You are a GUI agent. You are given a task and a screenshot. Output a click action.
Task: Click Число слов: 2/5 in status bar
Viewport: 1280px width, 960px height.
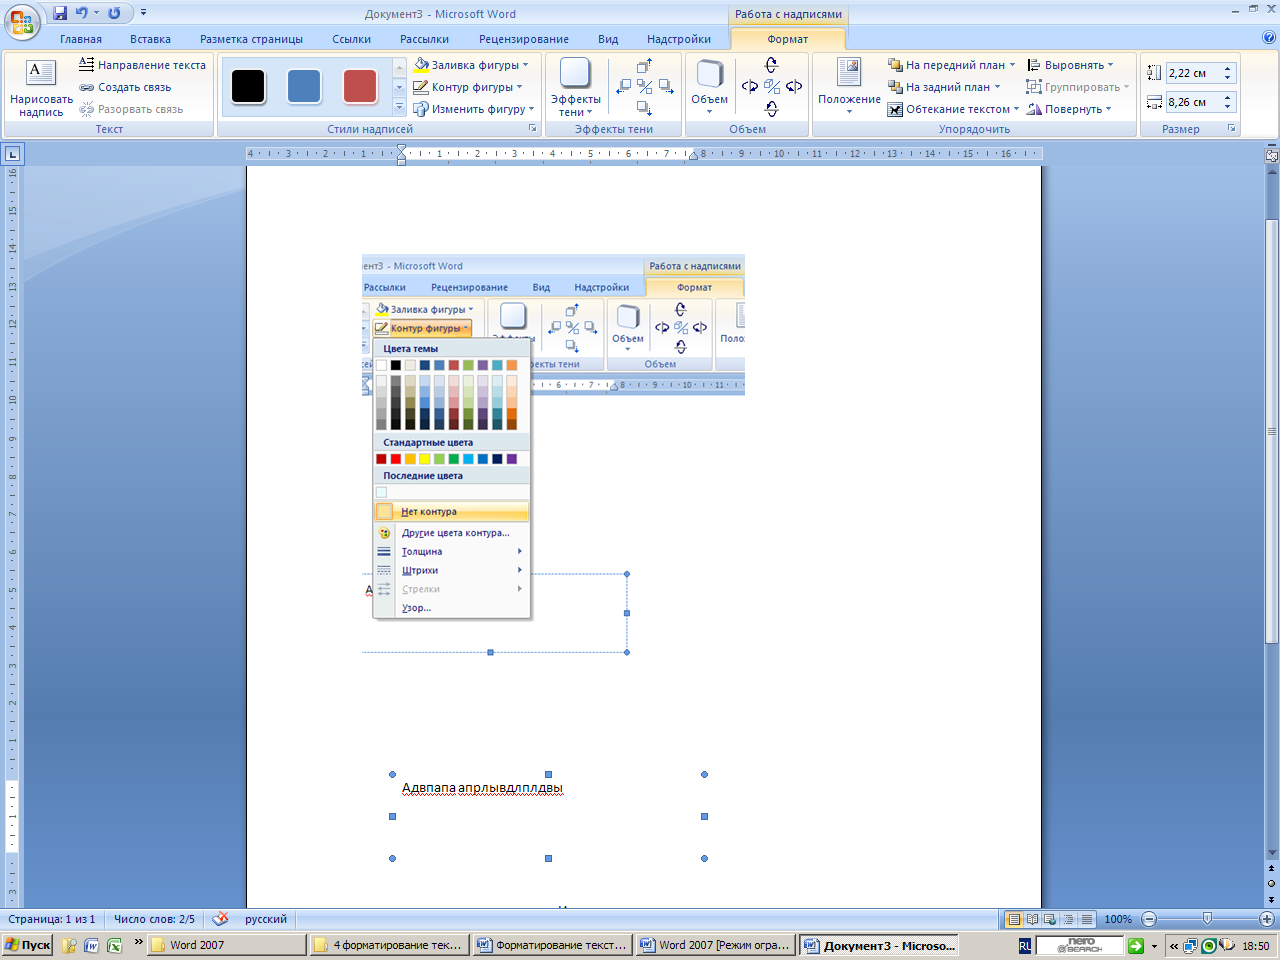(154, 919)
